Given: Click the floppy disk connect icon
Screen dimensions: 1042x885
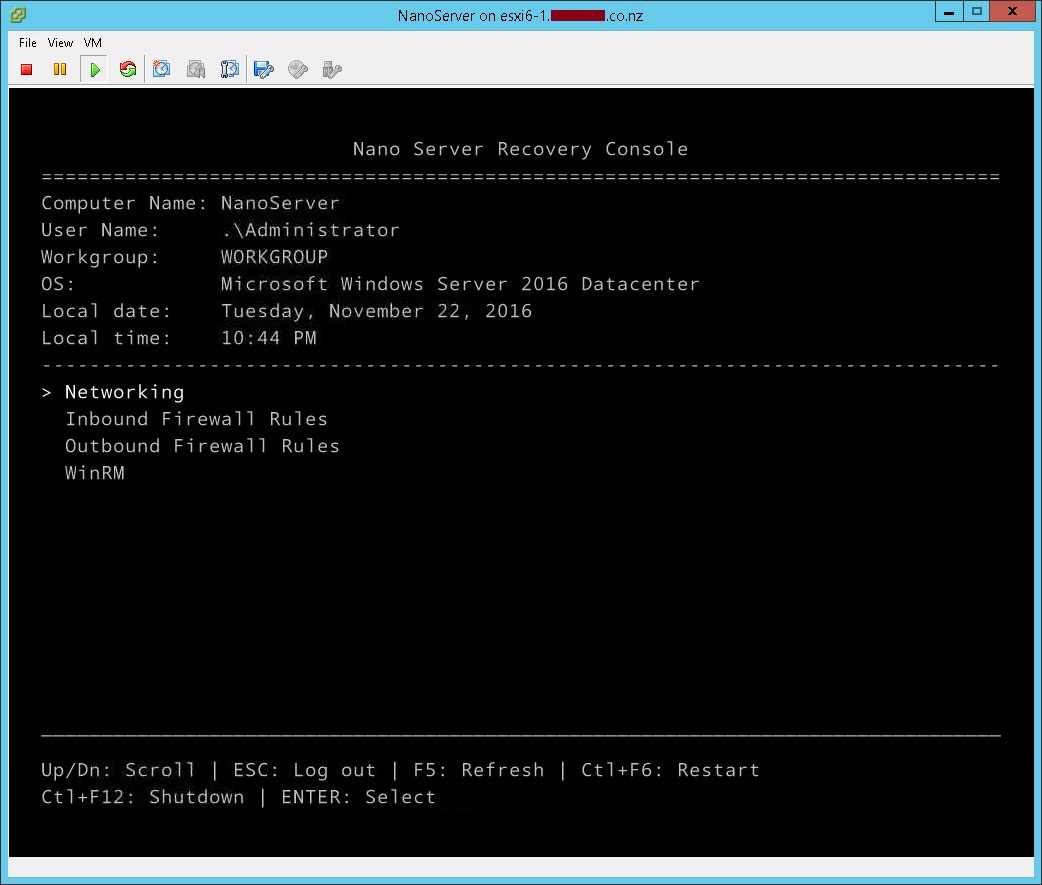Looking at the screenshot, I should click(264, 69).
